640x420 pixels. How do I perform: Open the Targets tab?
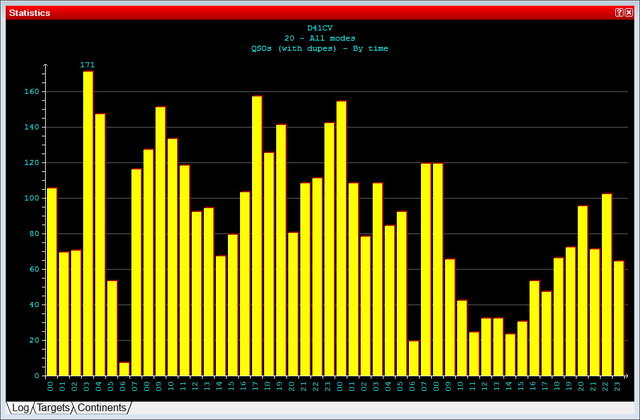(53, 408)
